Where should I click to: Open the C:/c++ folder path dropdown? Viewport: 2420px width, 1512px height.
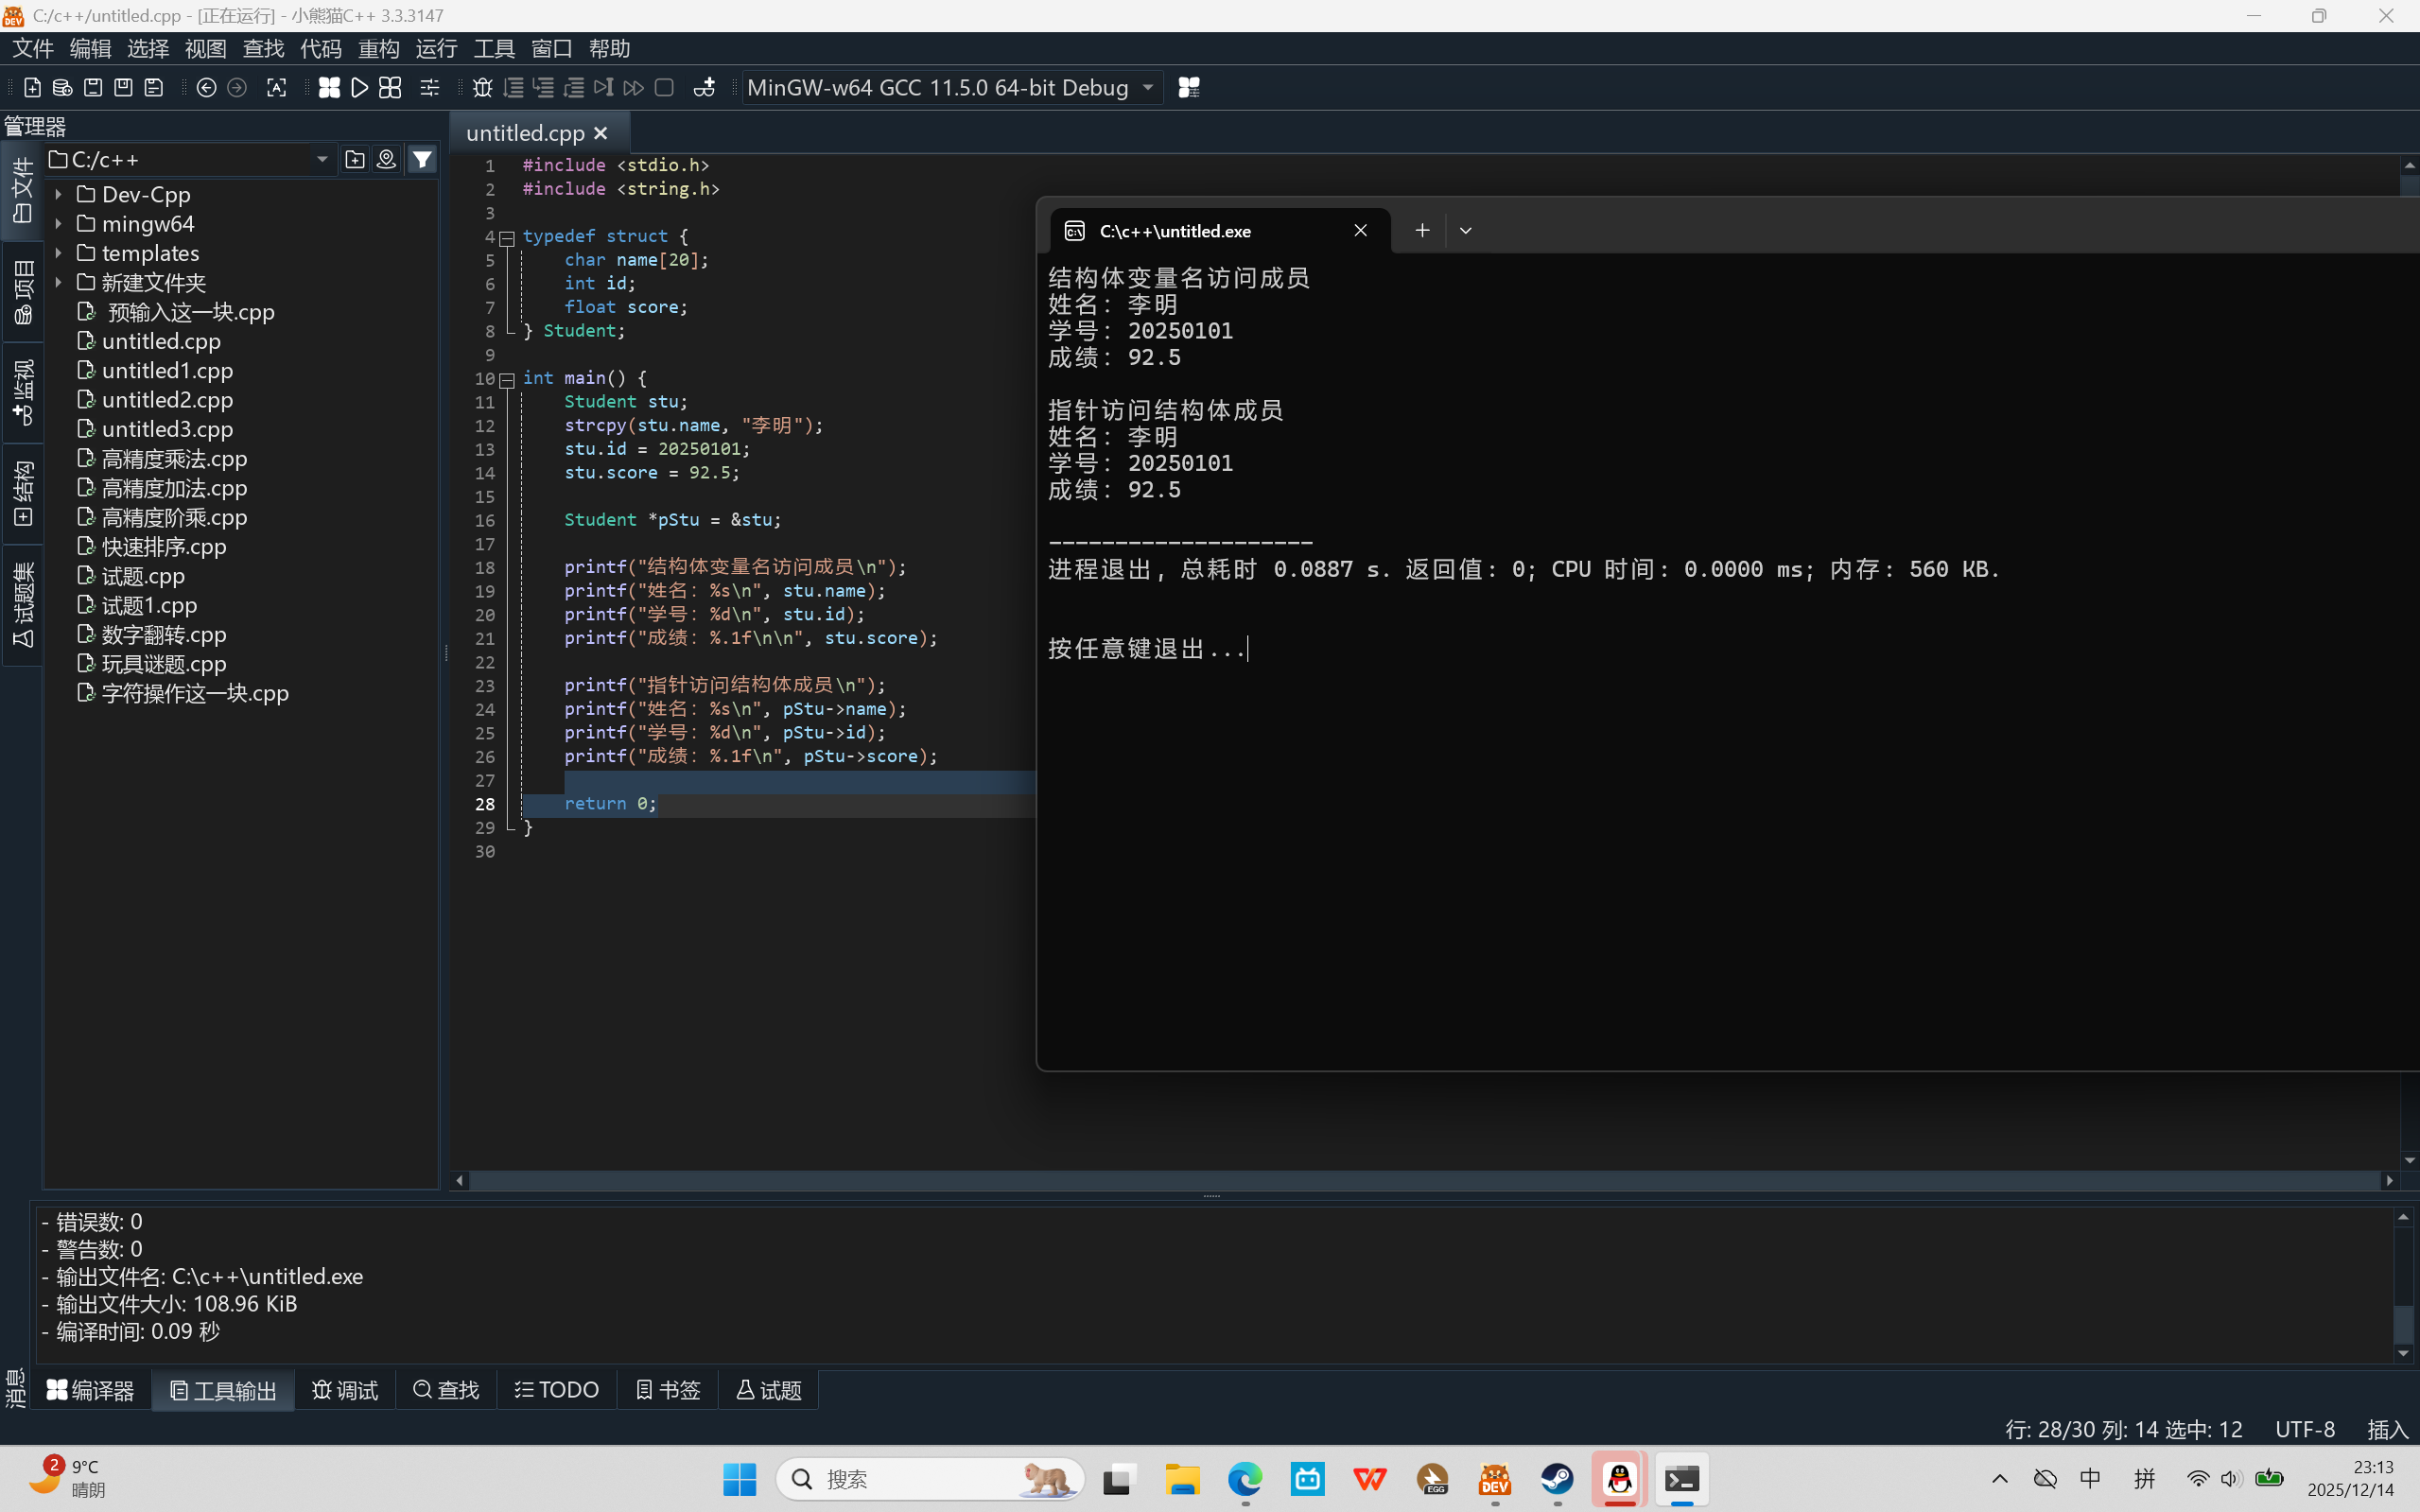[322, 159]
